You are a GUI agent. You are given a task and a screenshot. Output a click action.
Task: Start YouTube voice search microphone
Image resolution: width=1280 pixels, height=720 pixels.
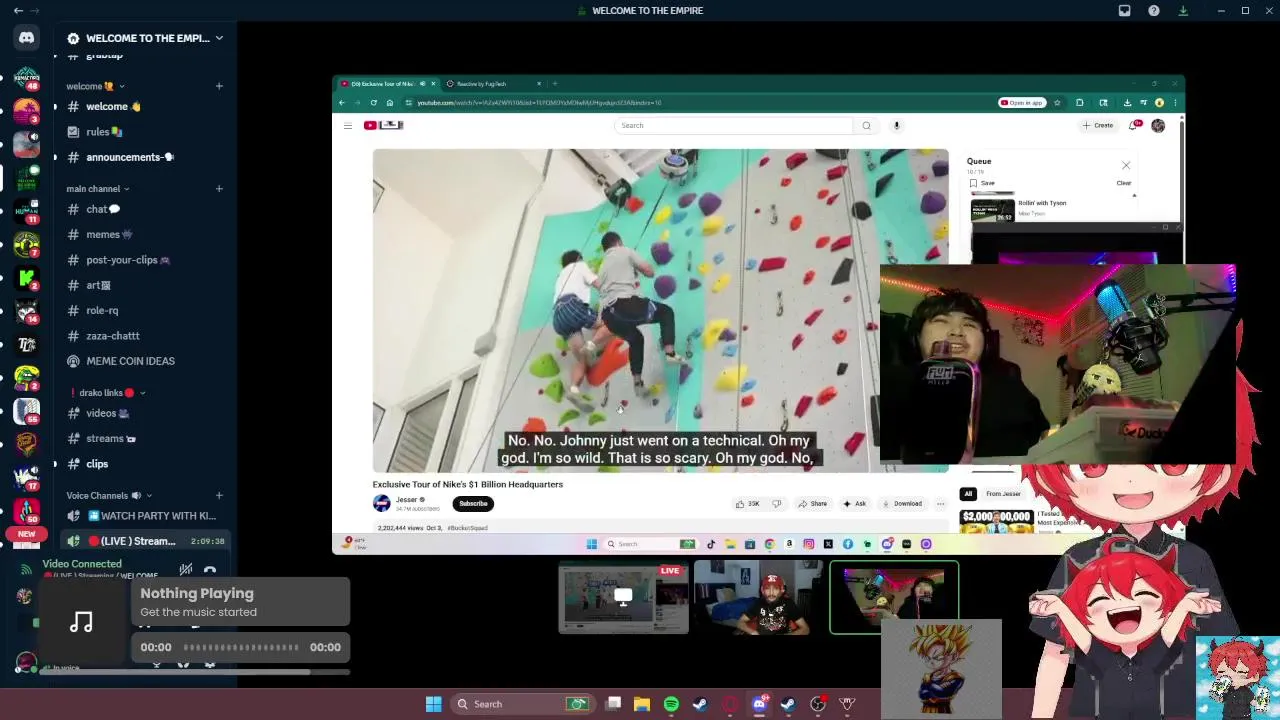tap(897, 125)
